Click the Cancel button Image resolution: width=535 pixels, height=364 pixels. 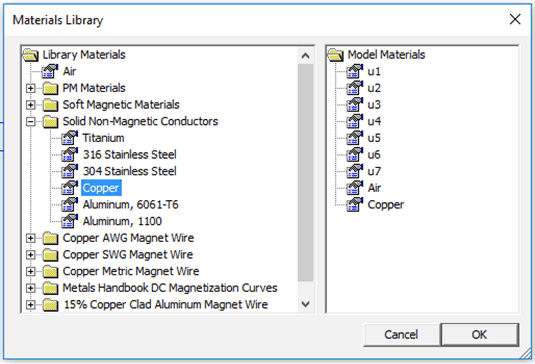401,335
